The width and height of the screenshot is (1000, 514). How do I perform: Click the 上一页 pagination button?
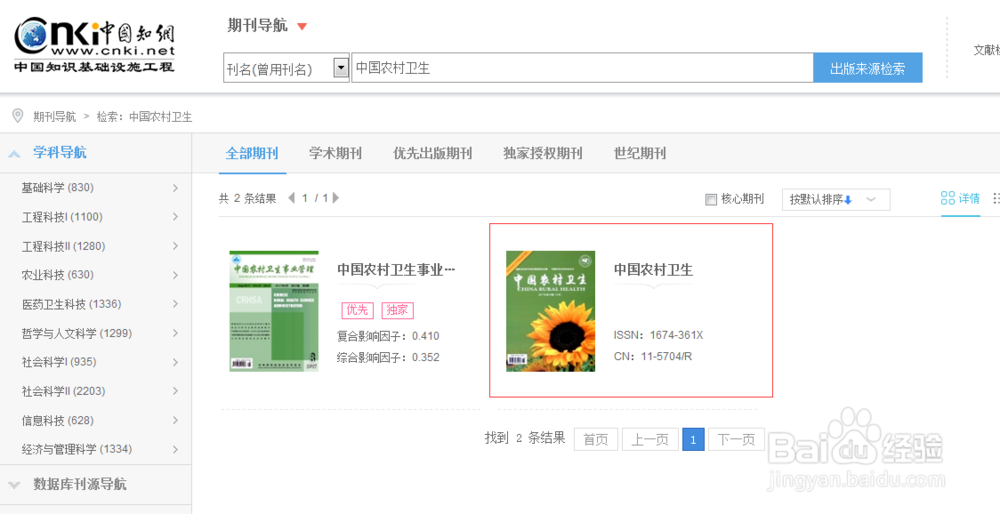pyautogui.click(x=650, y=439)
